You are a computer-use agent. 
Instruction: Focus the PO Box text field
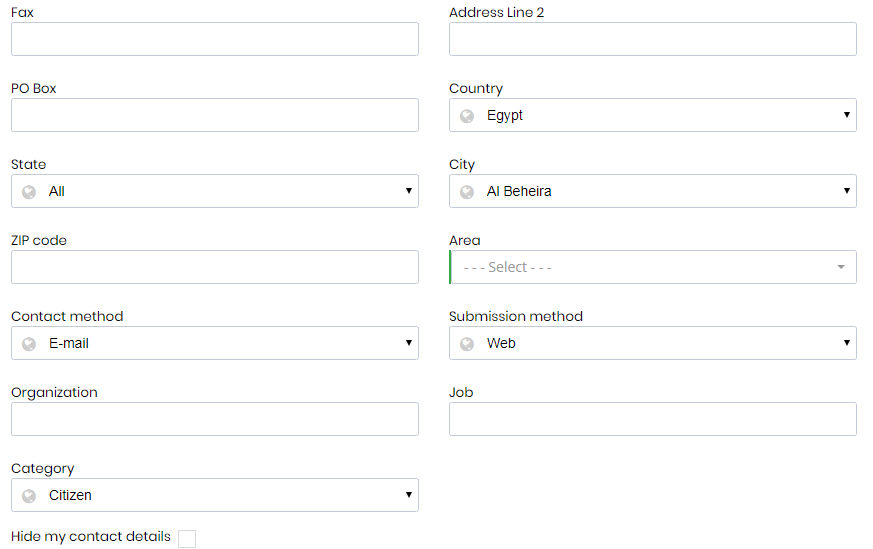215,115
